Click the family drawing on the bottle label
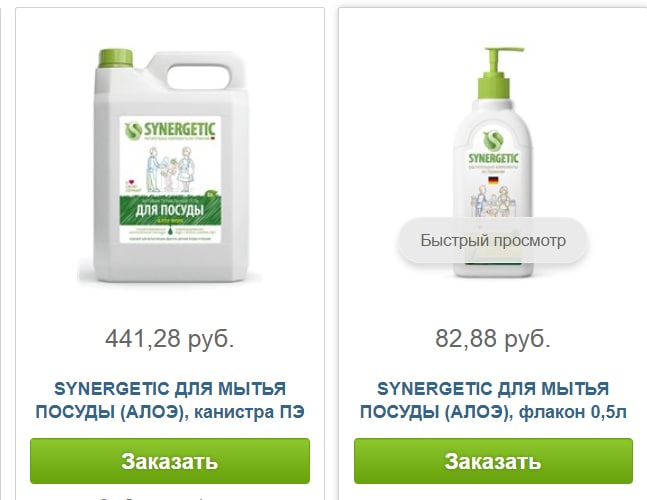The height and width of the screenshot is (500, 647). (494, 201)
